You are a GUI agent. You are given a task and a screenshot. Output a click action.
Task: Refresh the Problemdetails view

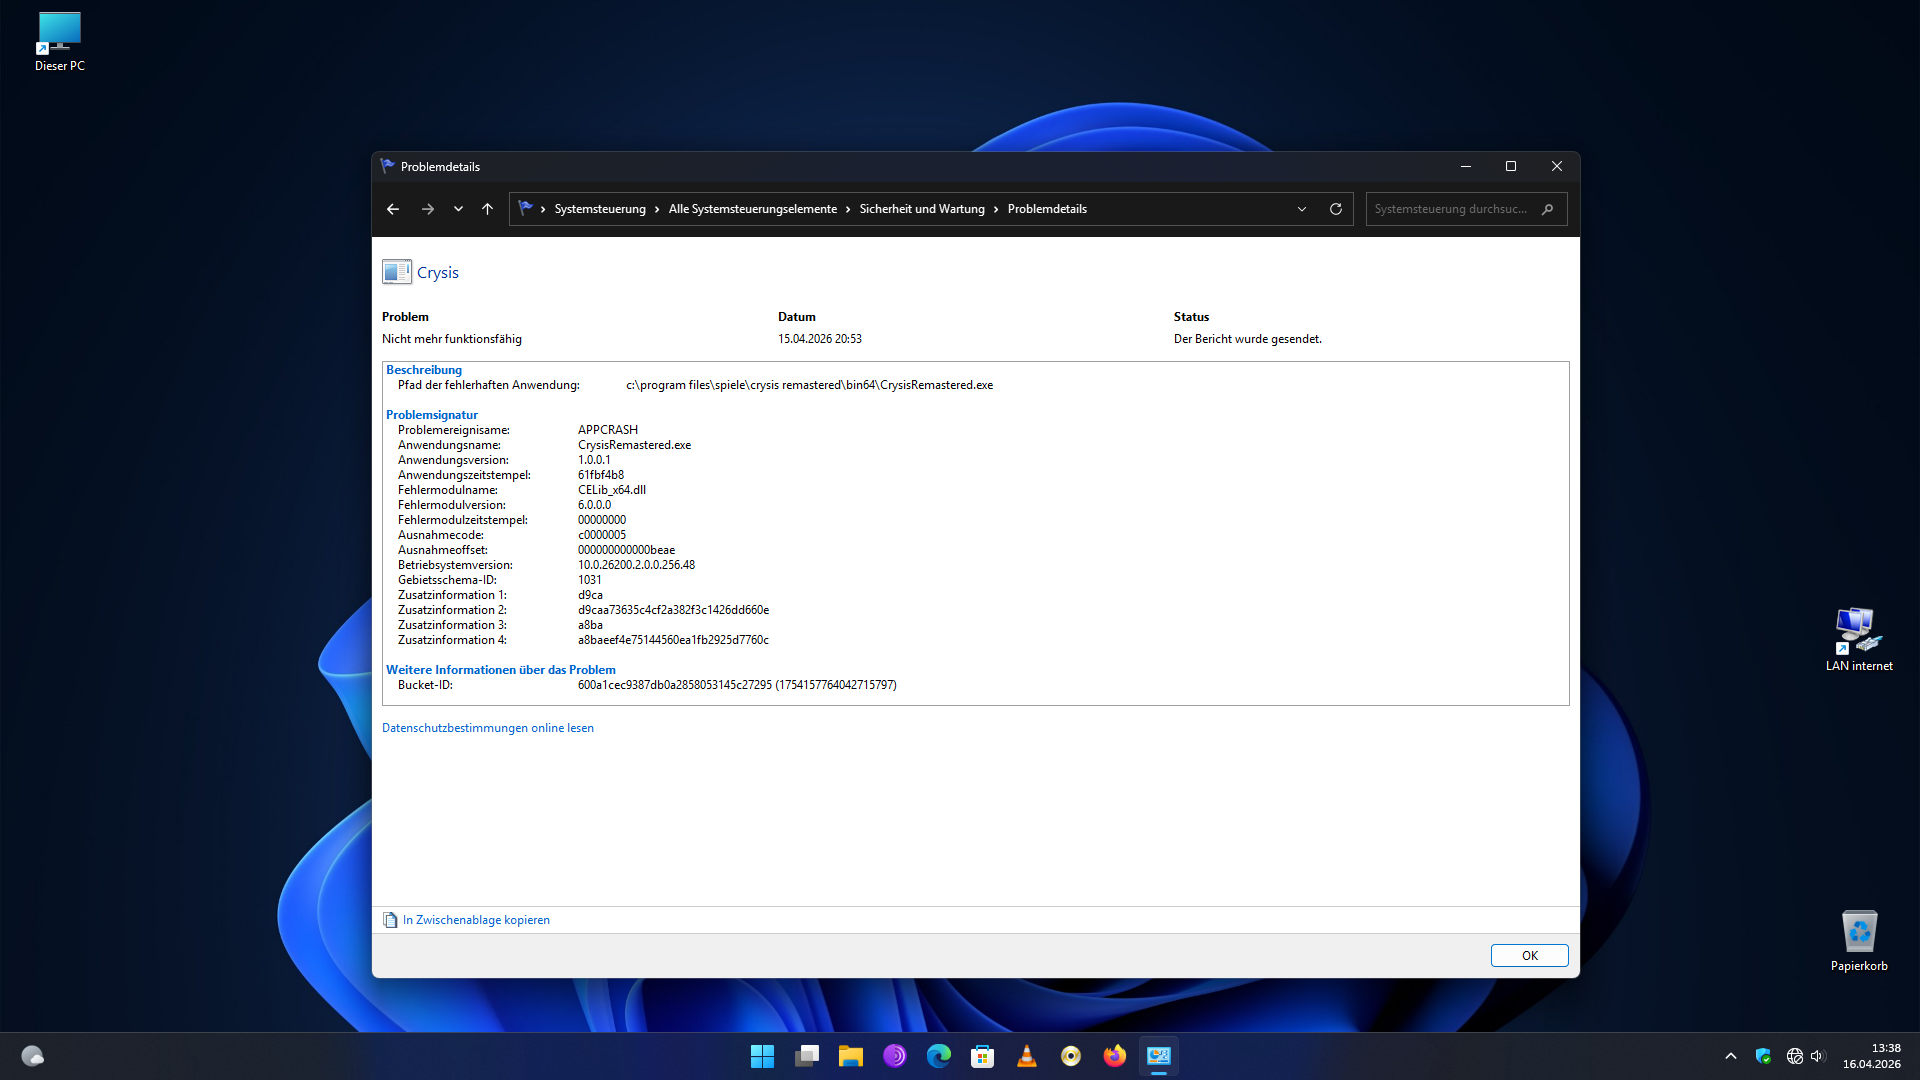1335,209
